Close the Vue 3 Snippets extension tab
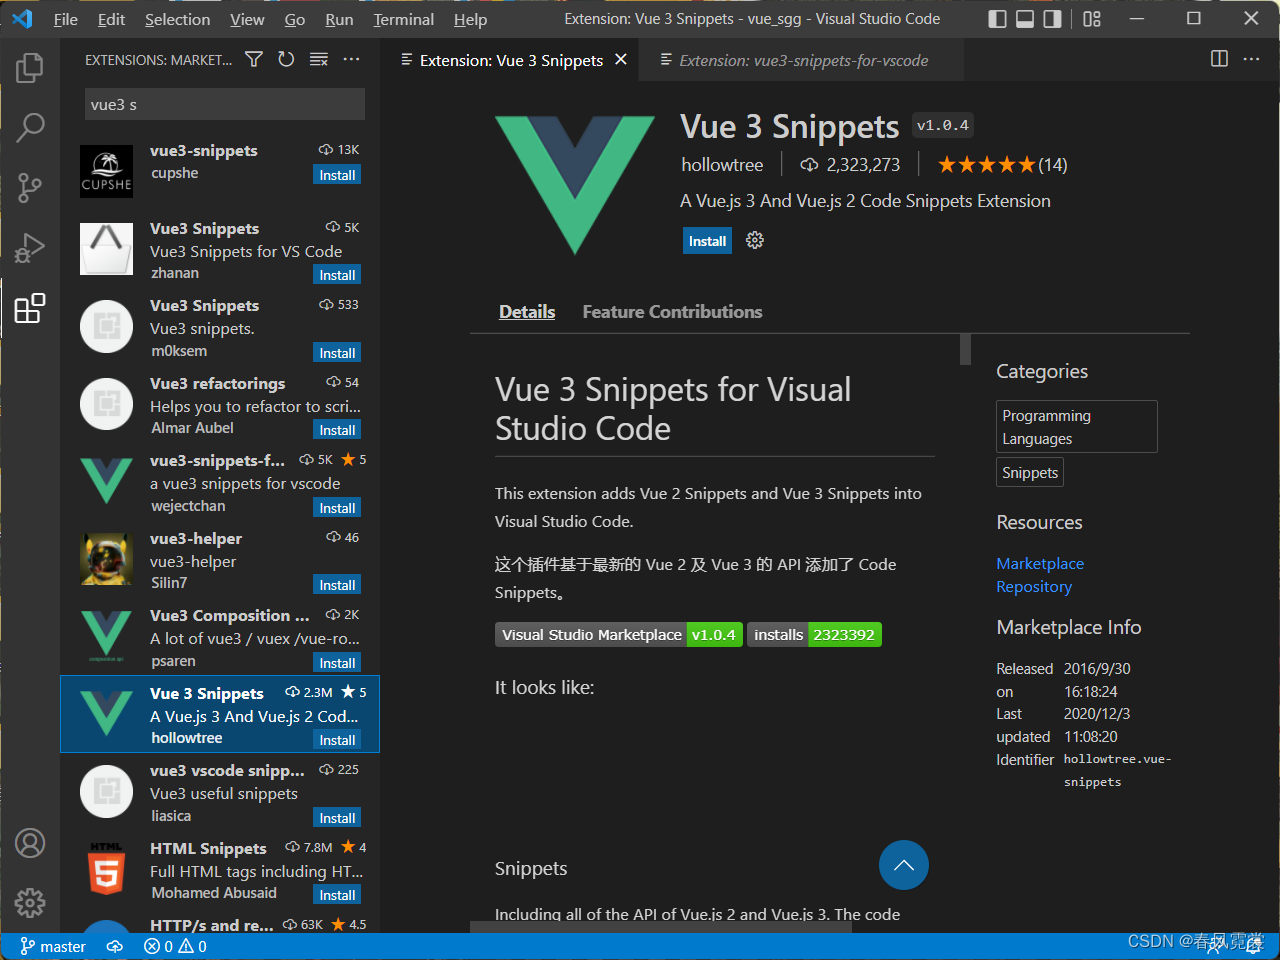Viewport: 1280px width, 960px height. pos(621,60)
